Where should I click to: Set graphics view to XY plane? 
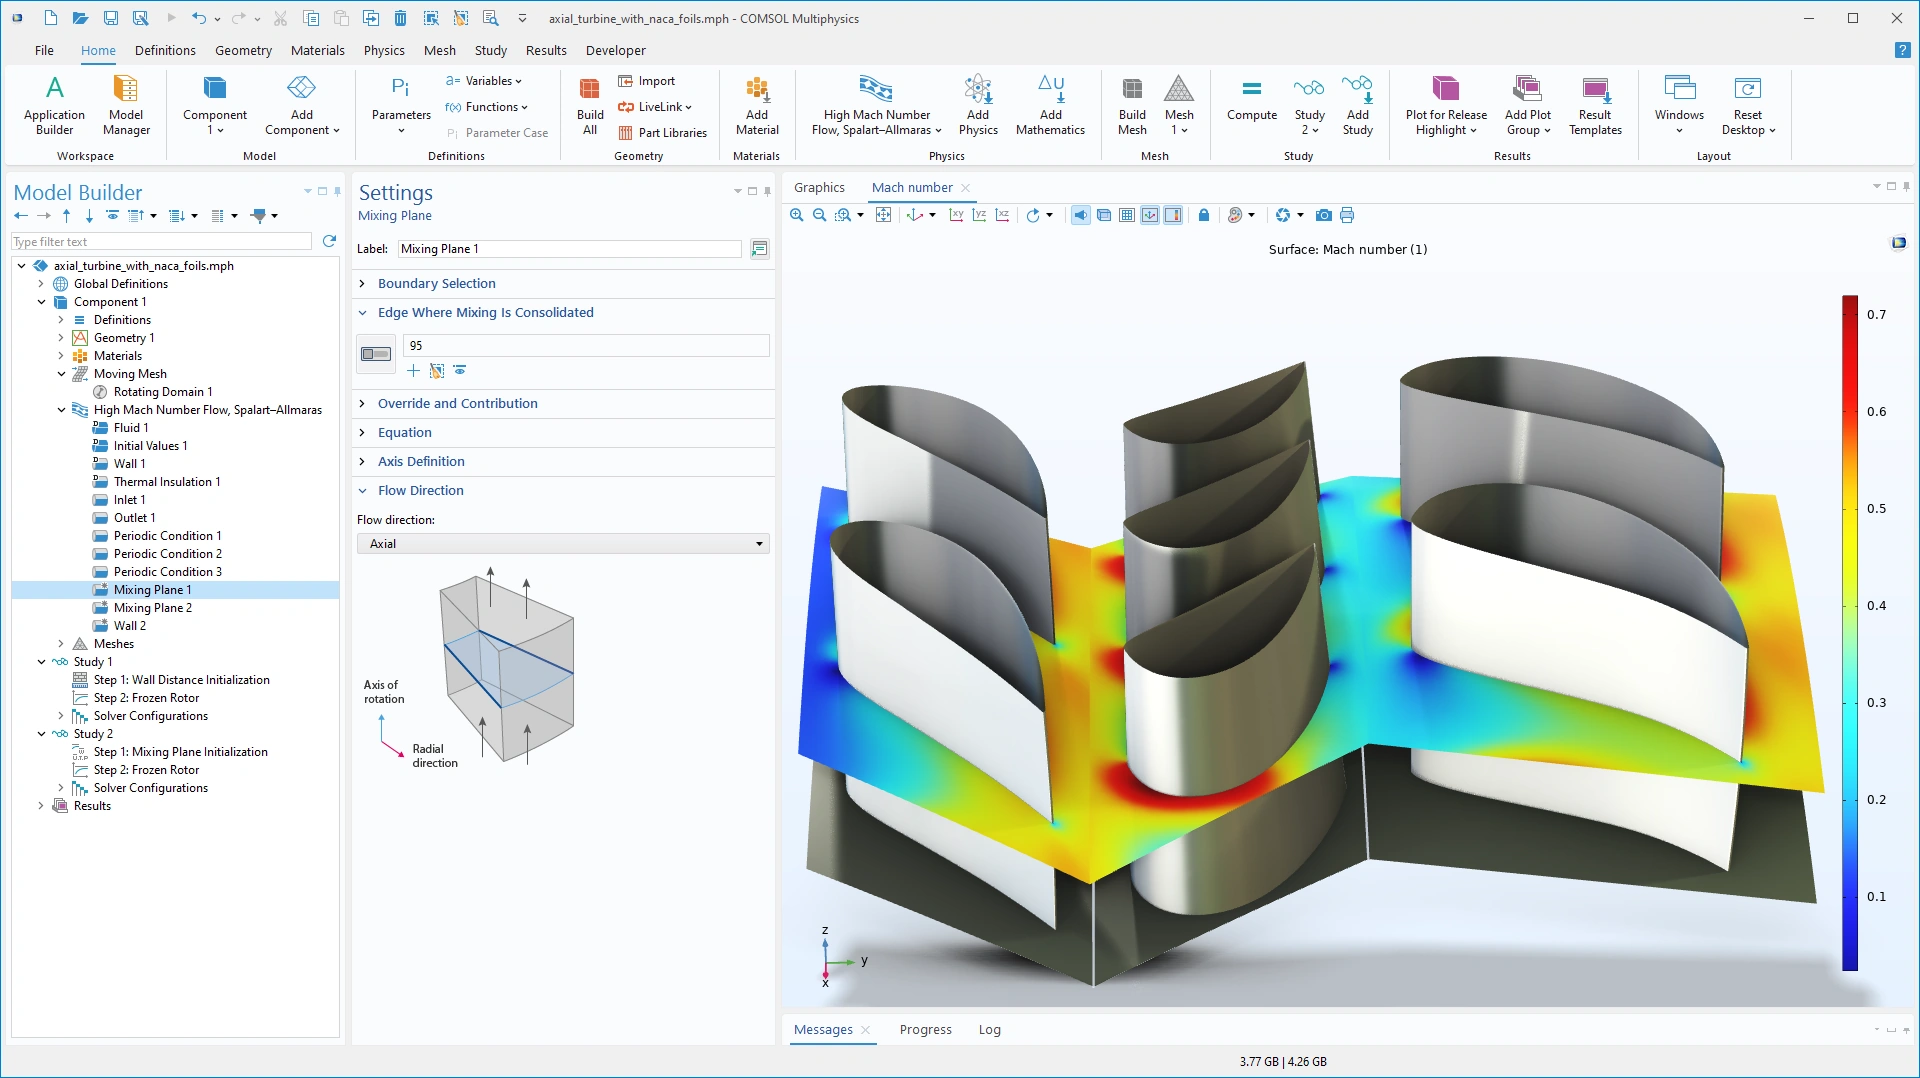point(956,215)
